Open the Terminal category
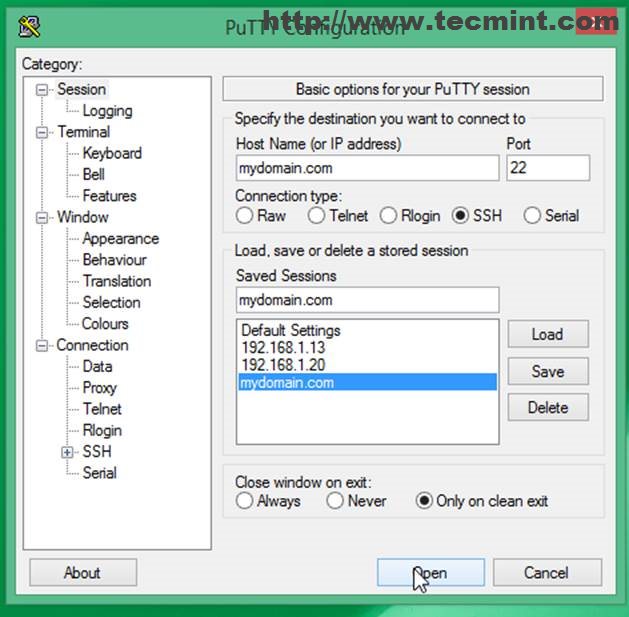Screen dimensions: 629x617 (83, 132)
